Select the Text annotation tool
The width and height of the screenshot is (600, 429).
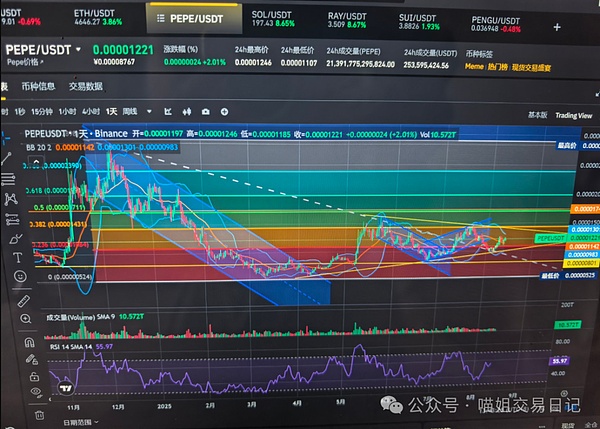pos(17,257)
